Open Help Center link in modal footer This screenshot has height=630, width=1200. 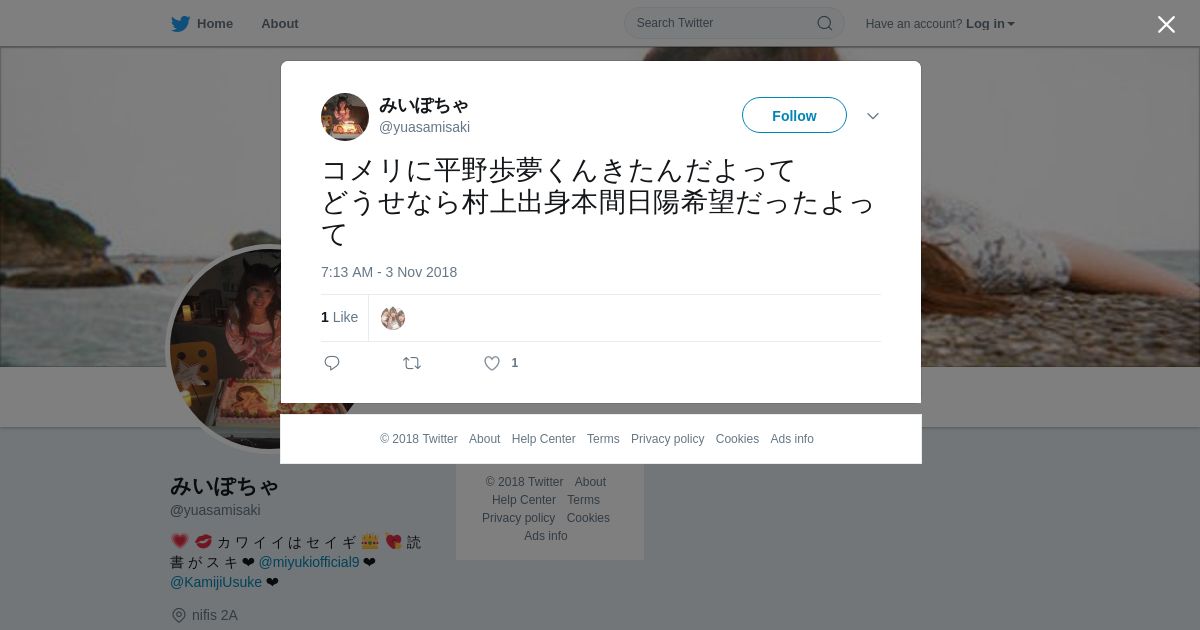coord(543,439)
